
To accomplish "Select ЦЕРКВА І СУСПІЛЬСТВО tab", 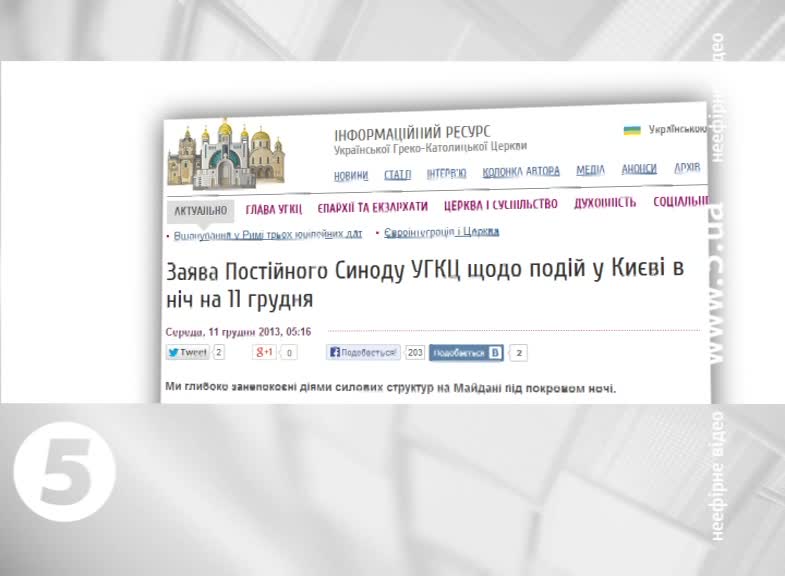I will coord(500,204).
